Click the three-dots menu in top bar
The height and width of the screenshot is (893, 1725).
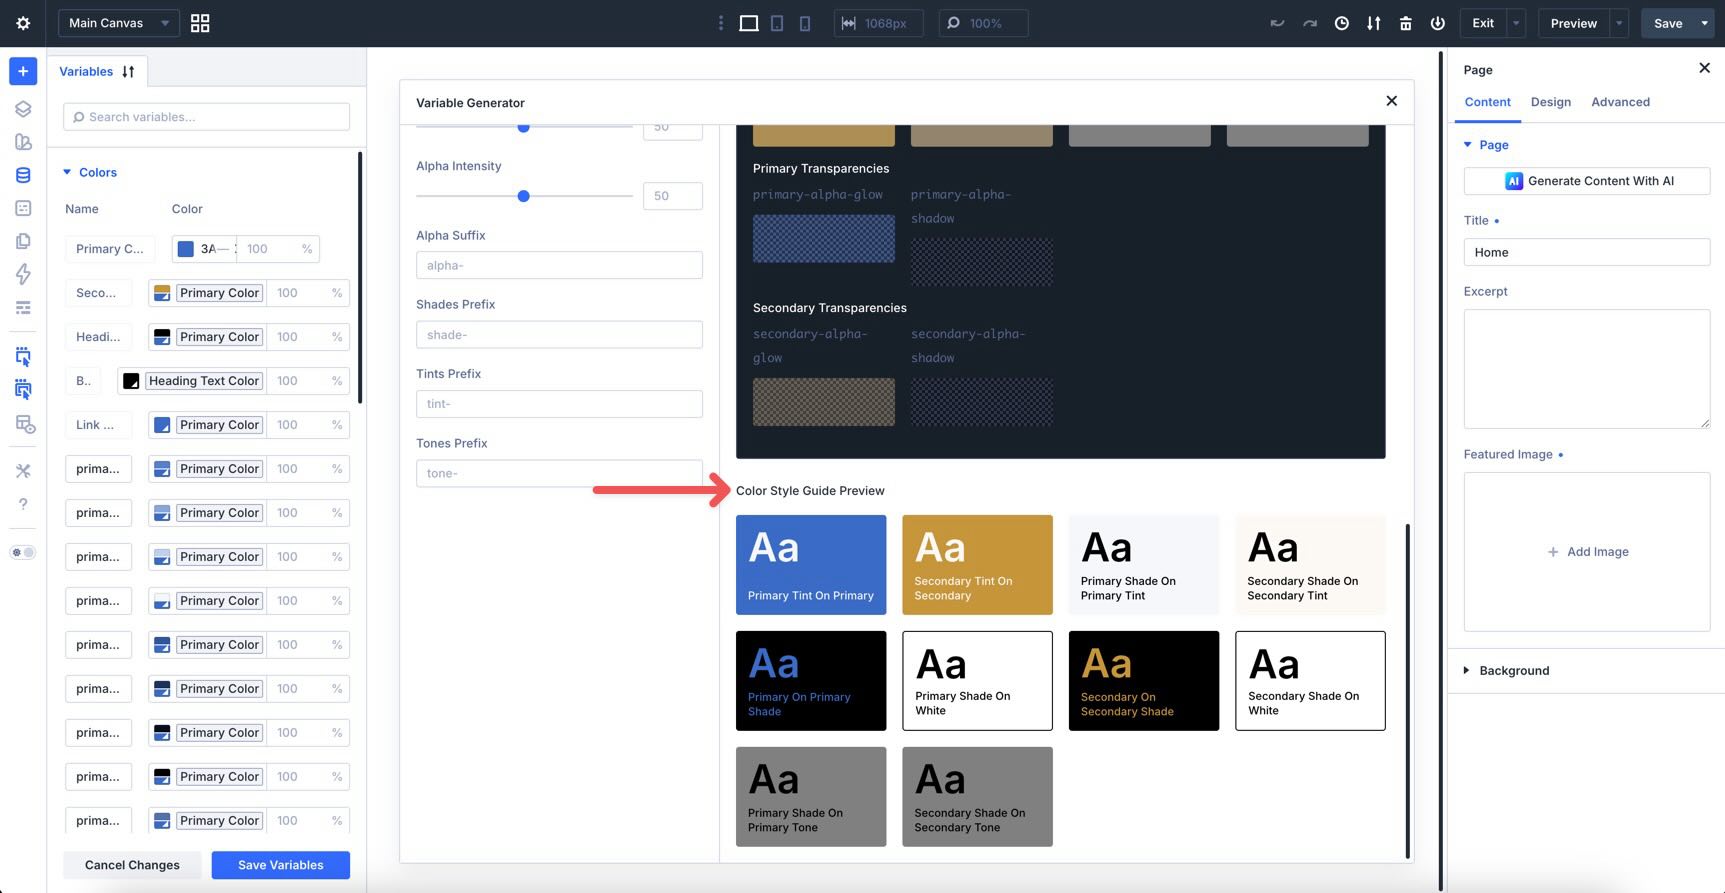(720, 23)
